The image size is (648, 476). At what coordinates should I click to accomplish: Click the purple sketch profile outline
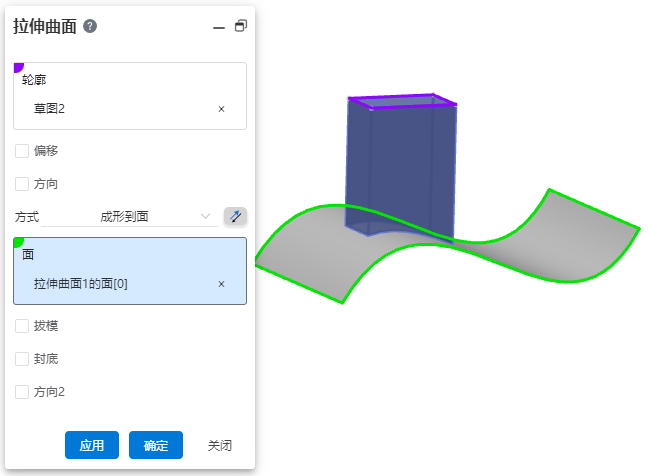[x=402, y=101]
